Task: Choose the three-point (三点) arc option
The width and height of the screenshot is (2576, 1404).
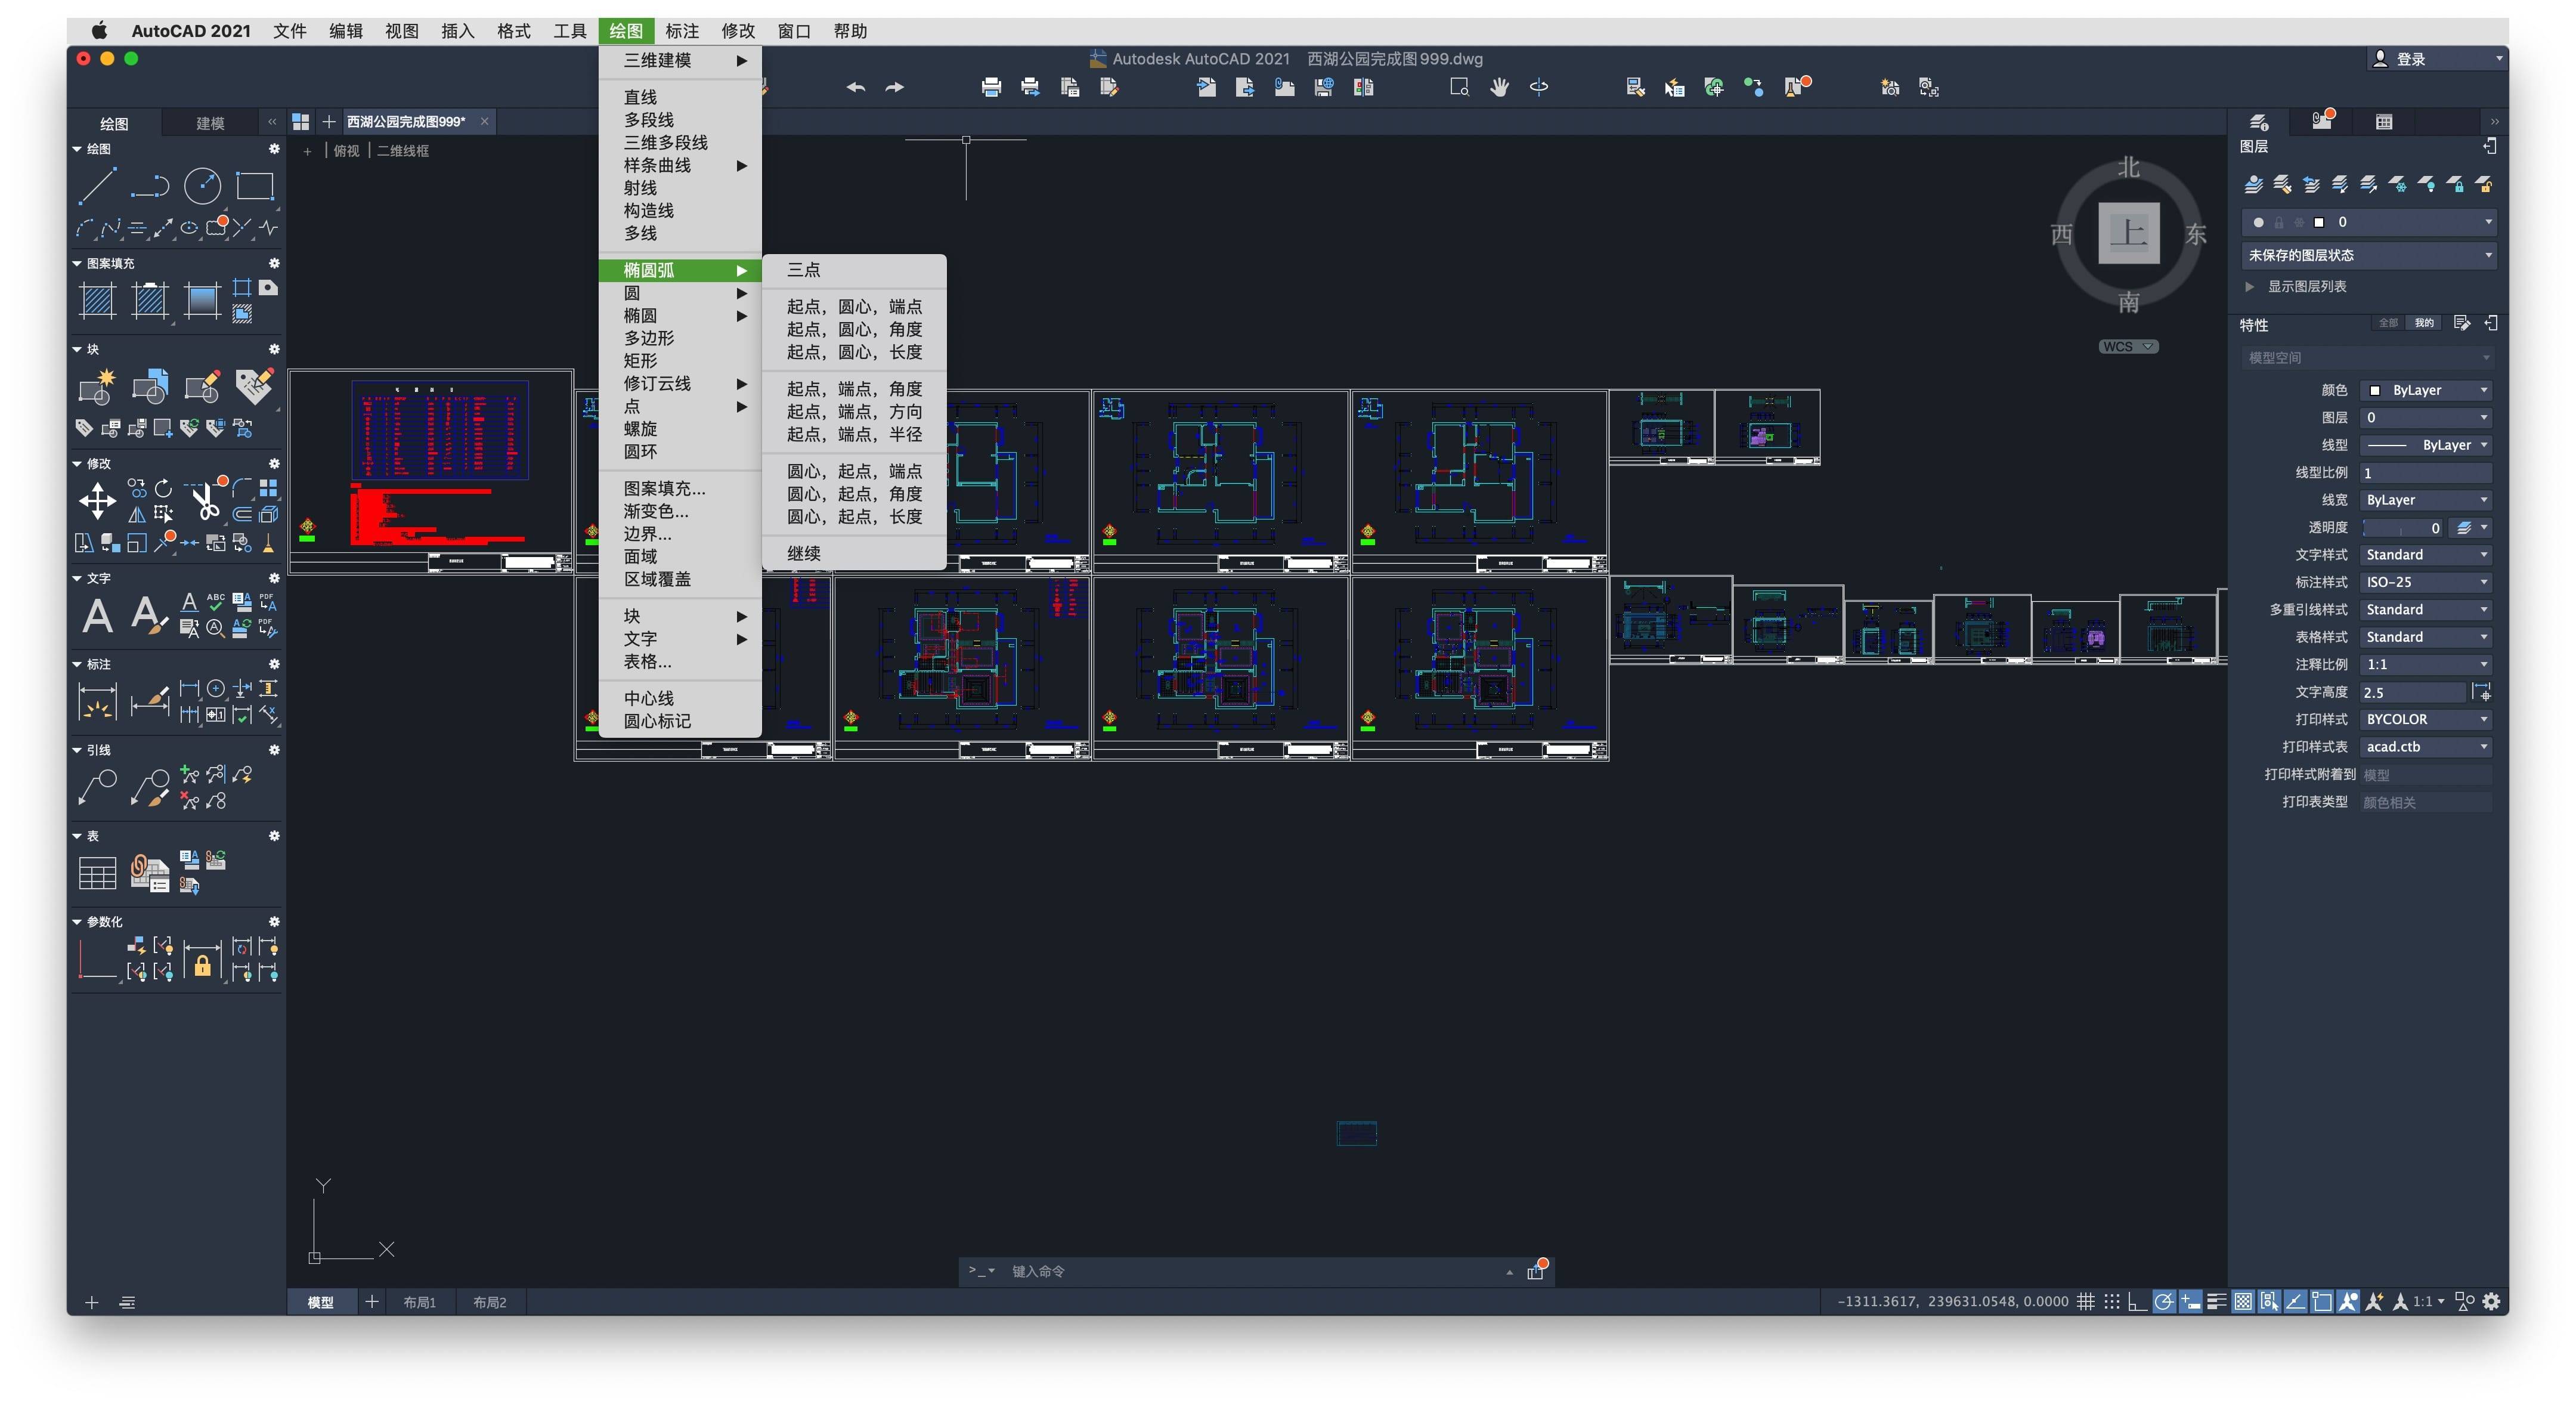Action: tap(803, 270)
